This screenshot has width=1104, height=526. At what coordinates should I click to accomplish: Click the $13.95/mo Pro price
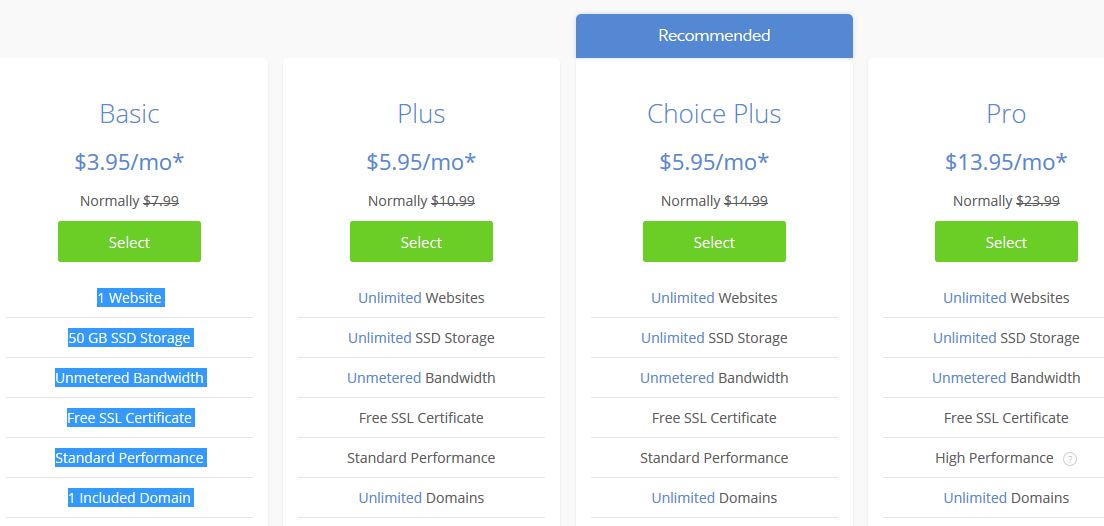1006,162
